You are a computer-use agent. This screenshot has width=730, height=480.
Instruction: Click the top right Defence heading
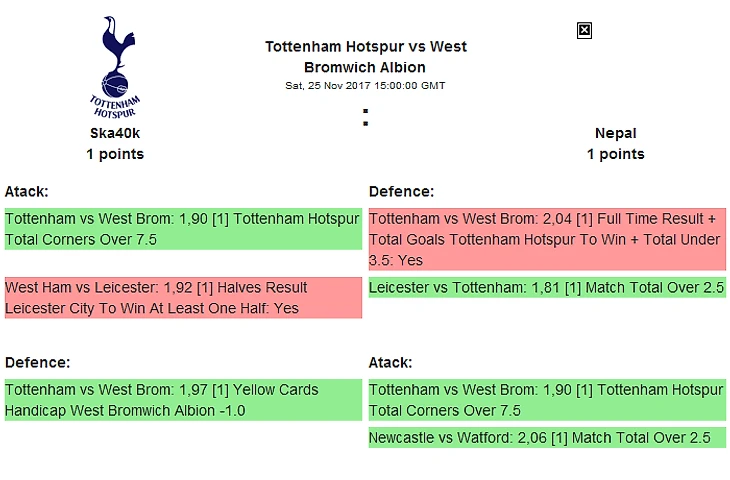point(400,191)
